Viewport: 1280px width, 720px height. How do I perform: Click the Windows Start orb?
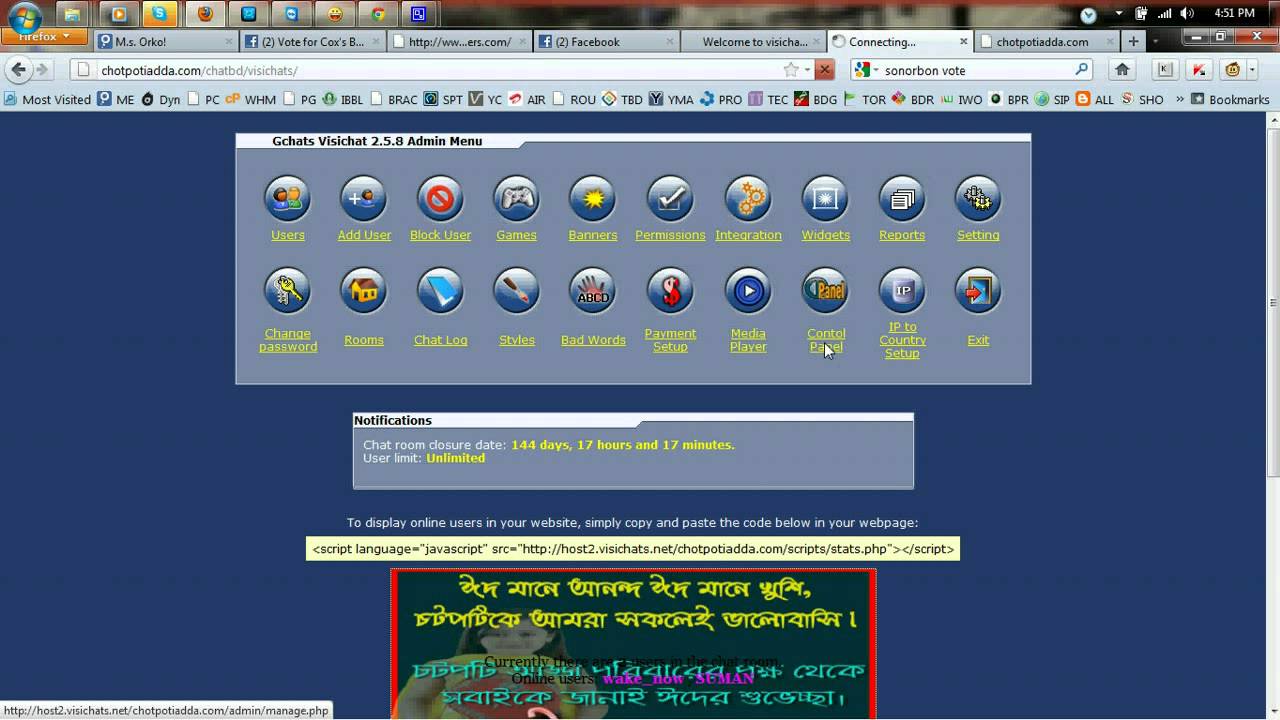(x=24, y=15)
